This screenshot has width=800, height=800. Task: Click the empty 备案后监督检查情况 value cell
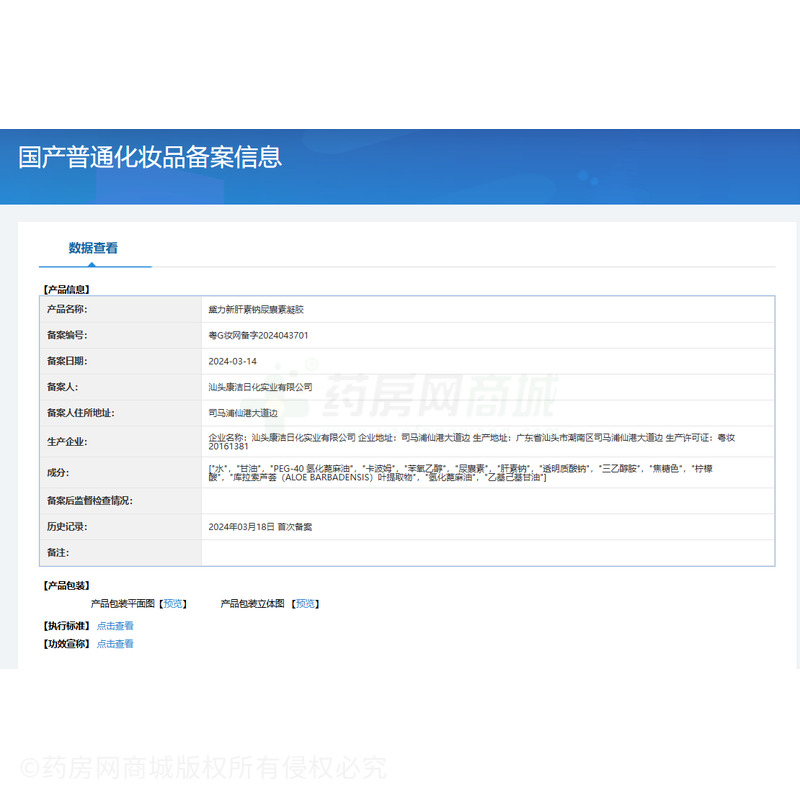[x=487, y=501]
